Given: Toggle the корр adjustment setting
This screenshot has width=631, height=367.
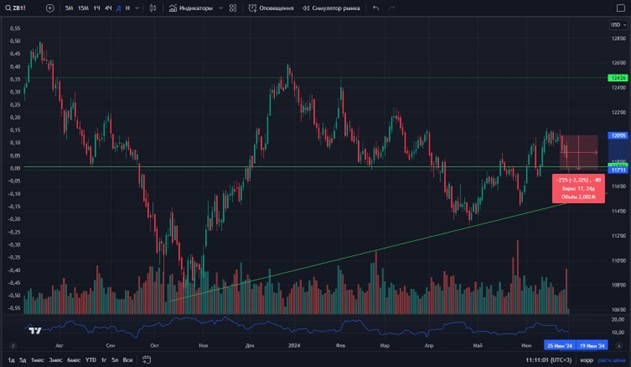Looking at the screenshot, I should [x=586, y=360].
